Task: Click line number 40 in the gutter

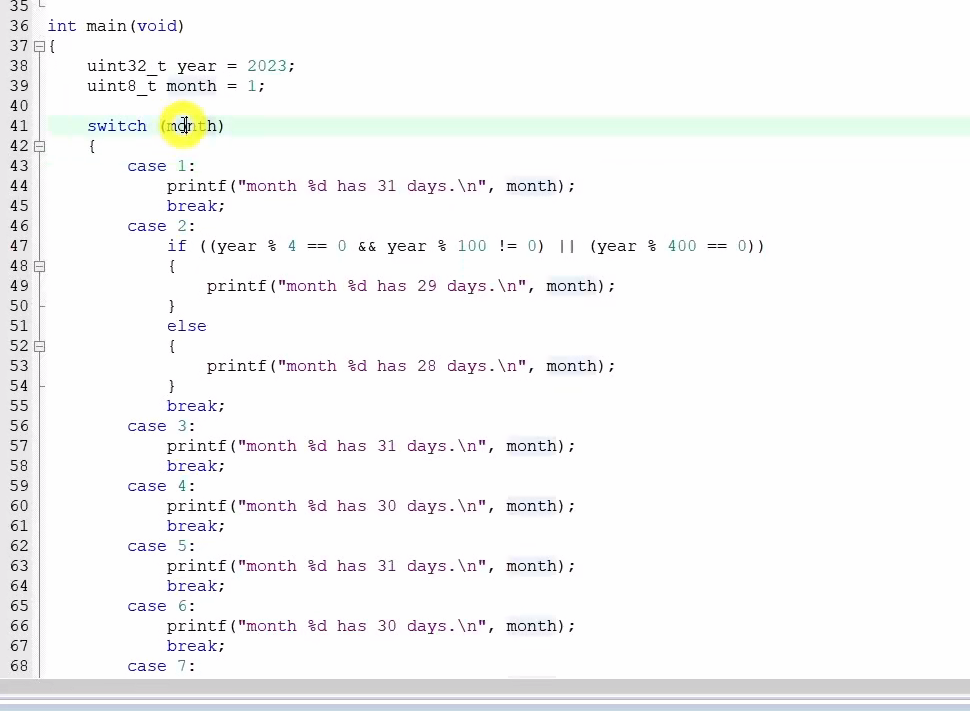Action: click(x=19, y=106)
